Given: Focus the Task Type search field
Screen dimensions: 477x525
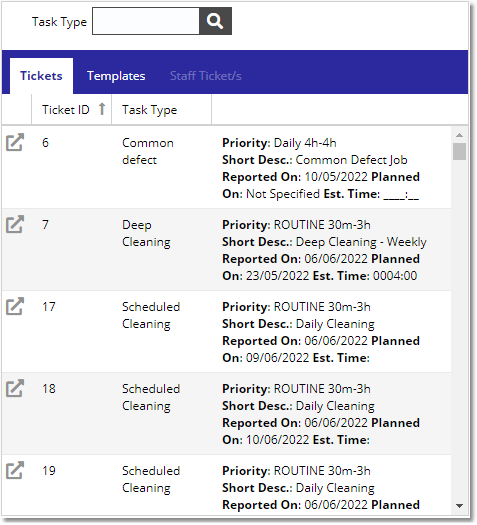Looking at the screenshot, I should point(146,21).
